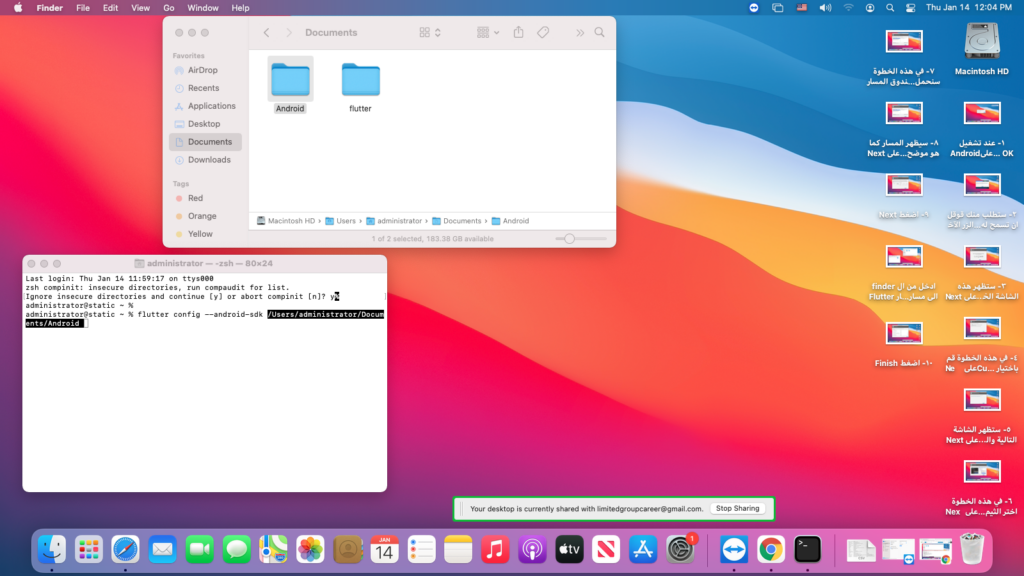This screenshot has height=576, width=1024.
Task: Open Photos from the Dock
Action: pyautogui.click(x=310, y=549)
